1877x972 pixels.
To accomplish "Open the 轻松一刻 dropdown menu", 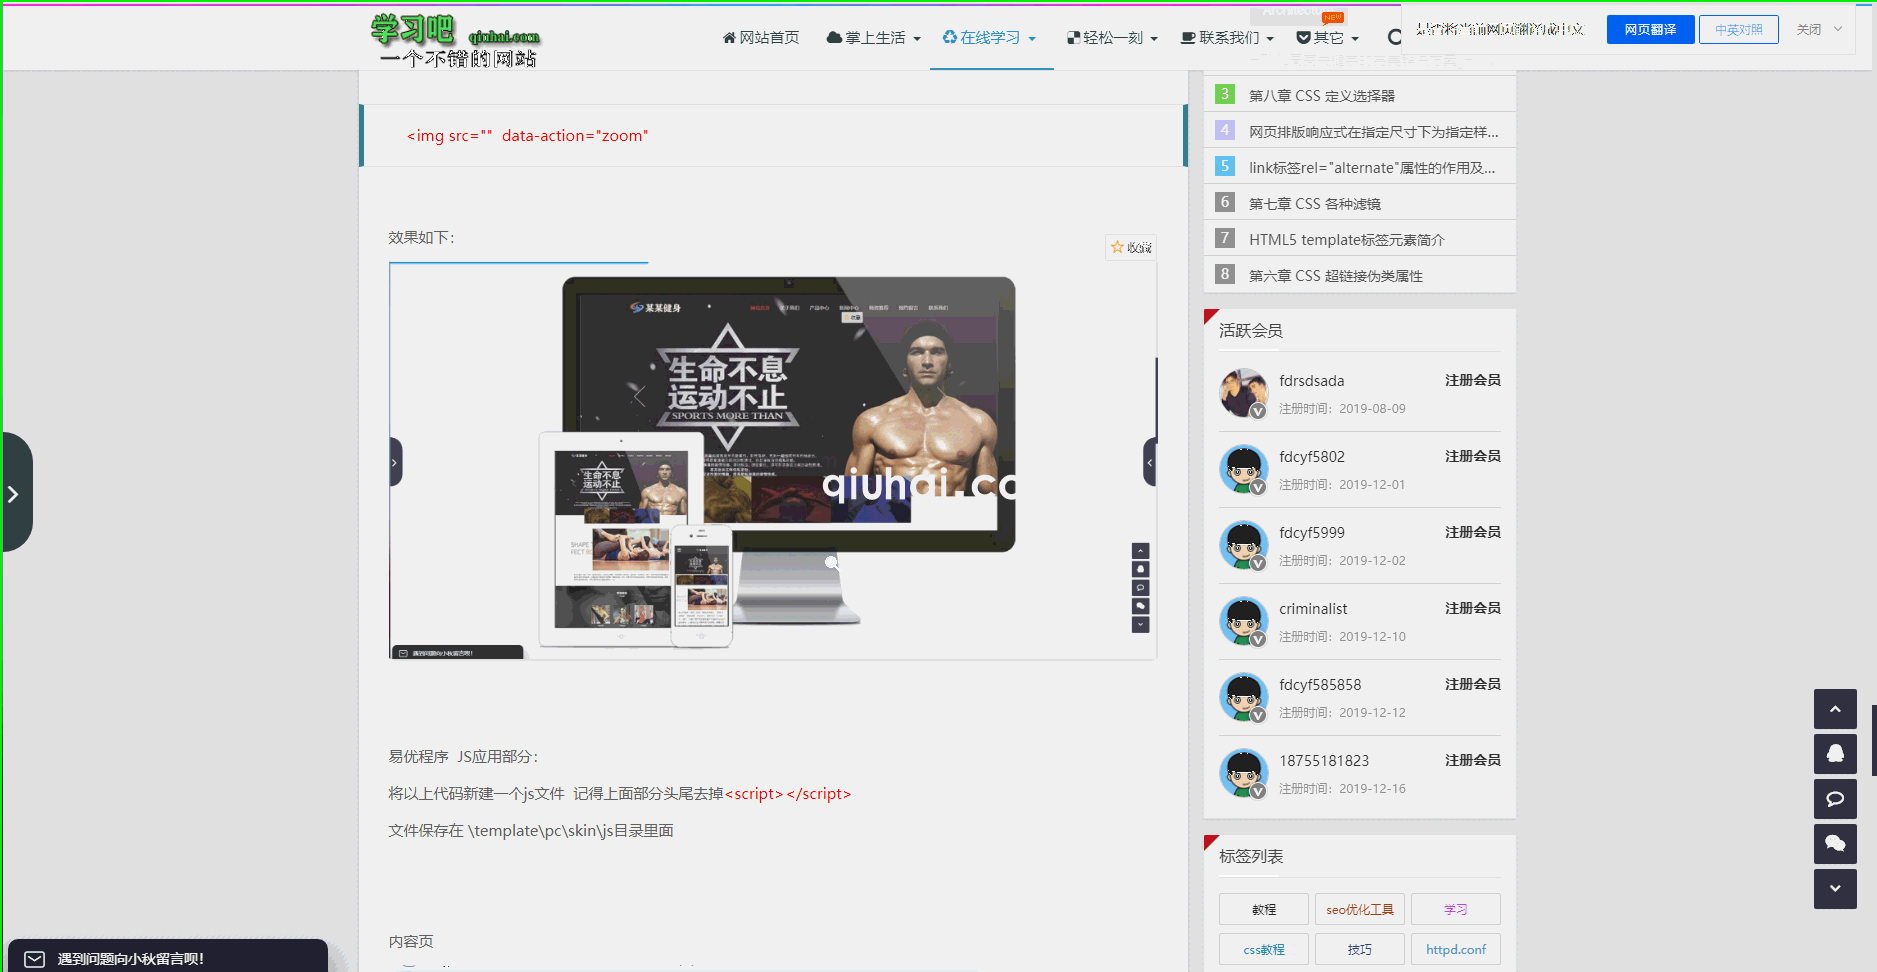I will pyautogui.click(x=1111, y=36).
